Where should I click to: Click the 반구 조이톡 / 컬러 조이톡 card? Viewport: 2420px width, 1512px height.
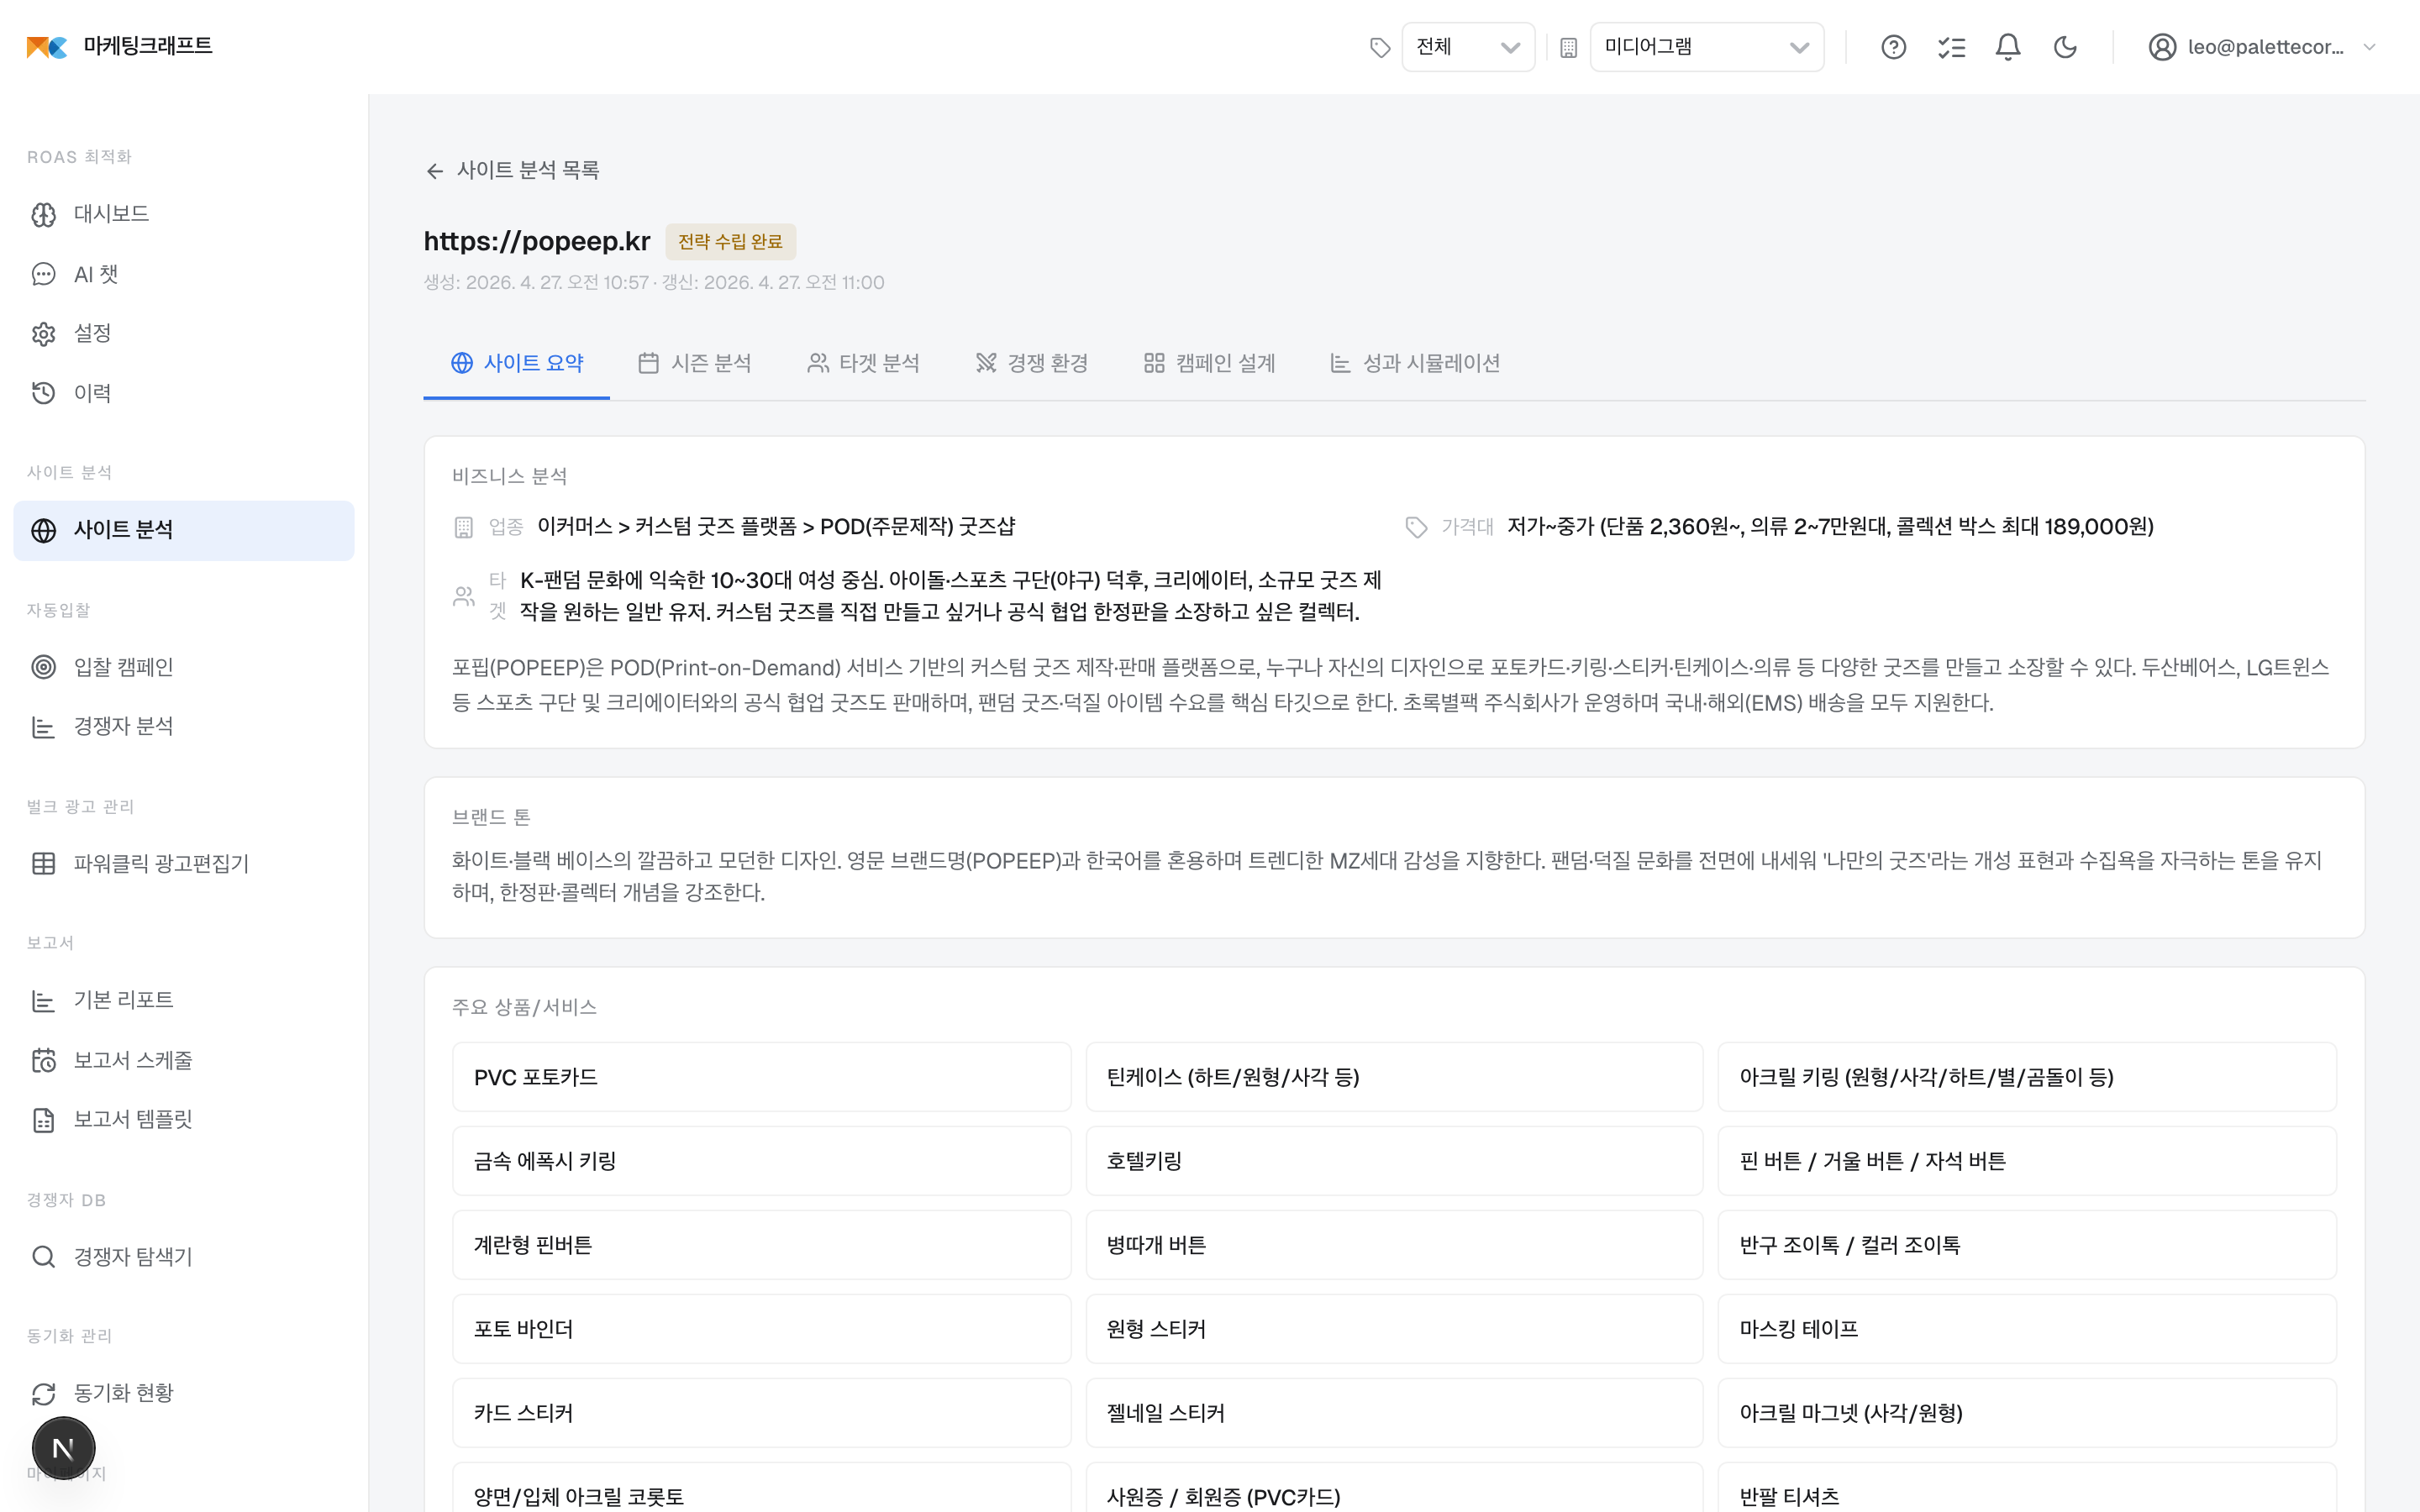(x=2027, y=1245)
